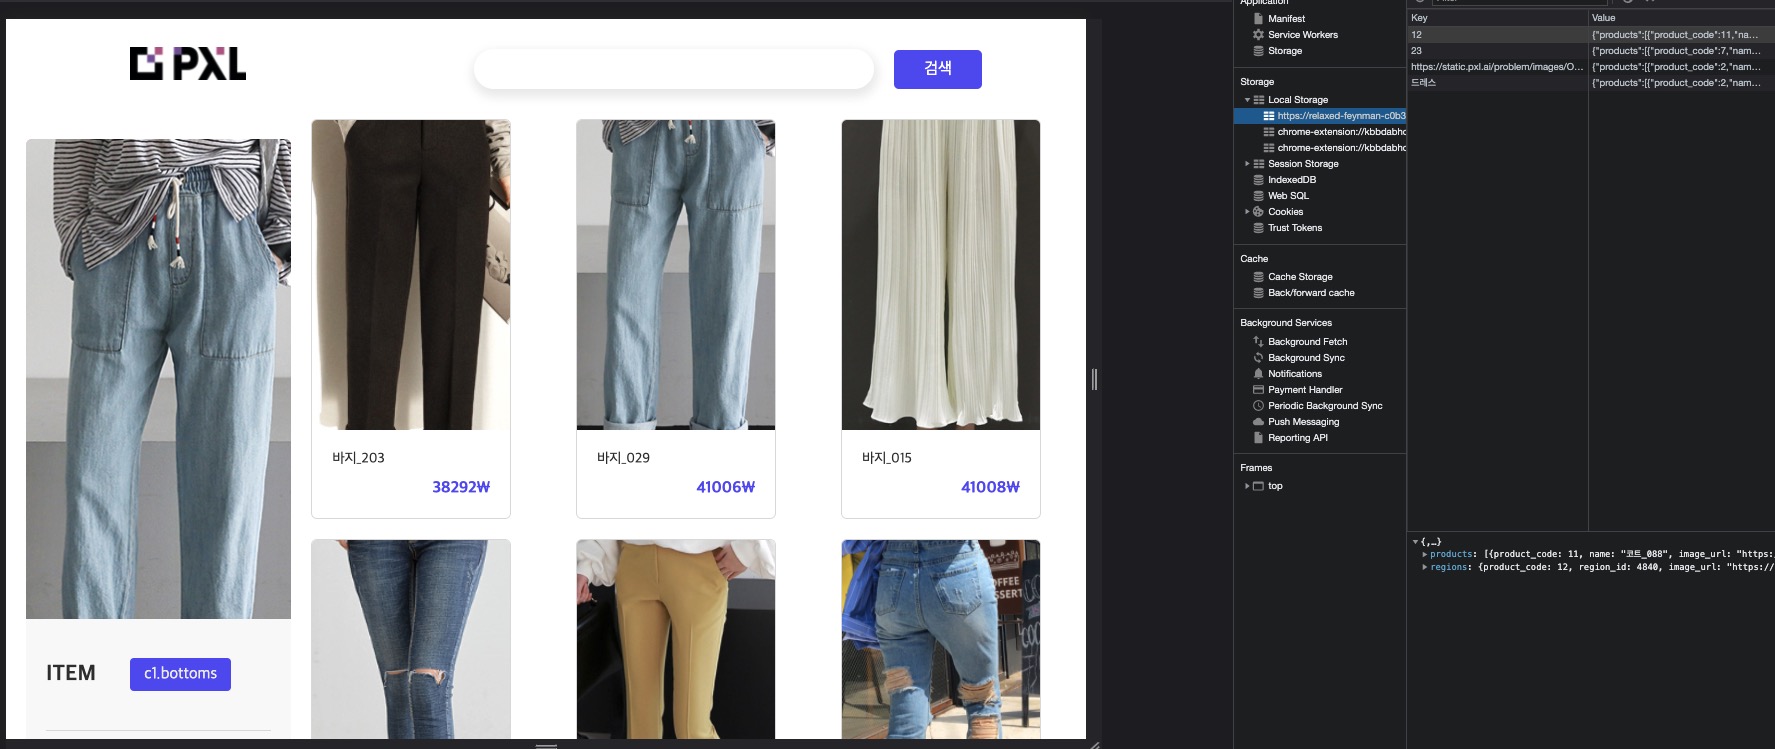This screenshot has width=1775, height=749.
Task: Expand the Cookies section
Action: point(1247,212)
